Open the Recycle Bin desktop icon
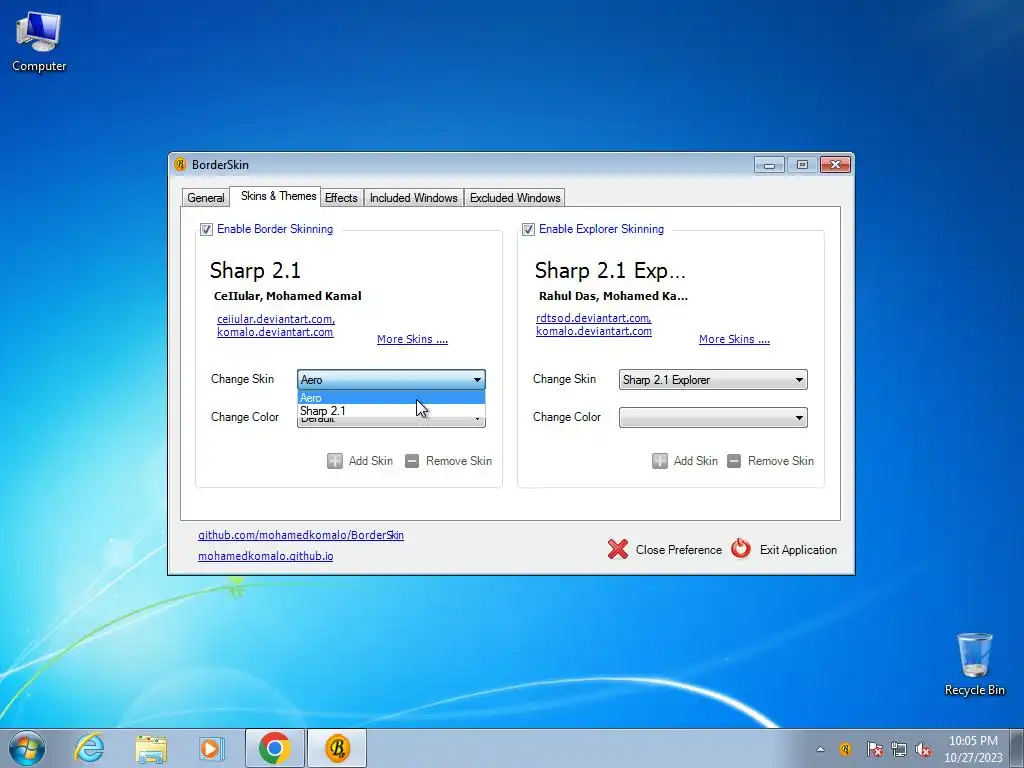This screenshot has width=1024, height=768. tap(974, 664)
